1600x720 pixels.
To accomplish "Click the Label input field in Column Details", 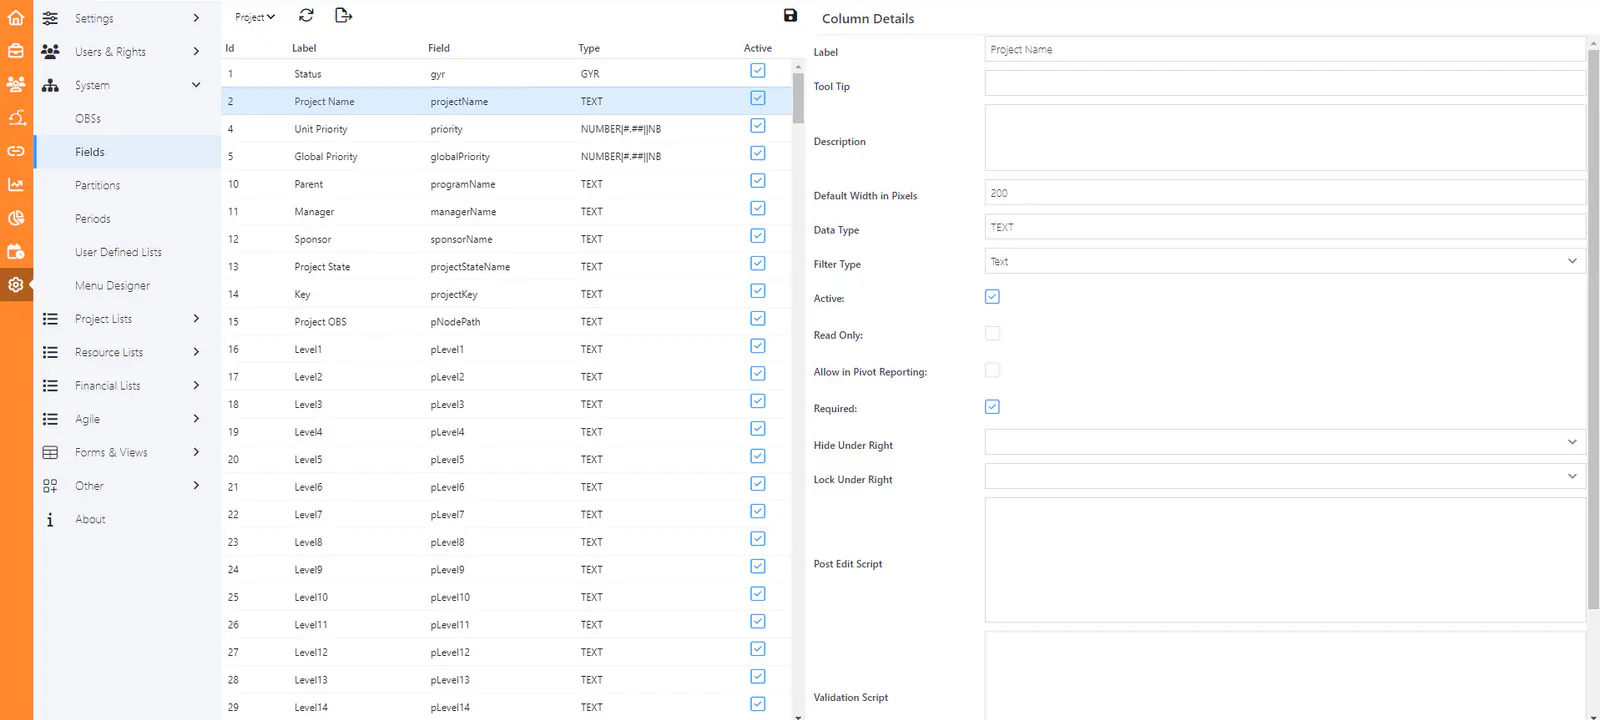I will pyautogui.click(x=1285, y=49).
